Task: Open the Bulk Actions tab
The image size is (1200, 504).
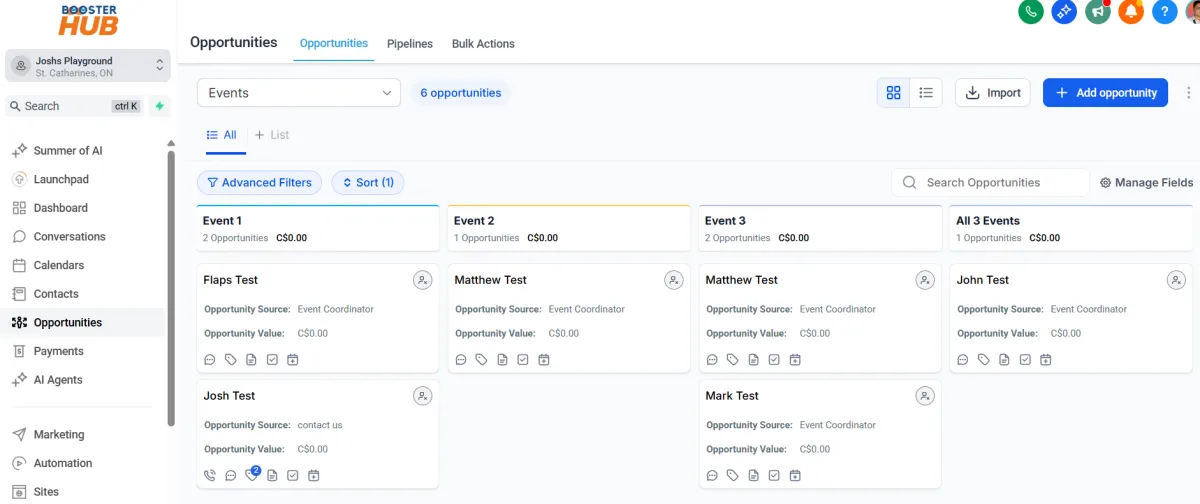Action: pyautogui.click(x=483, y=44)
